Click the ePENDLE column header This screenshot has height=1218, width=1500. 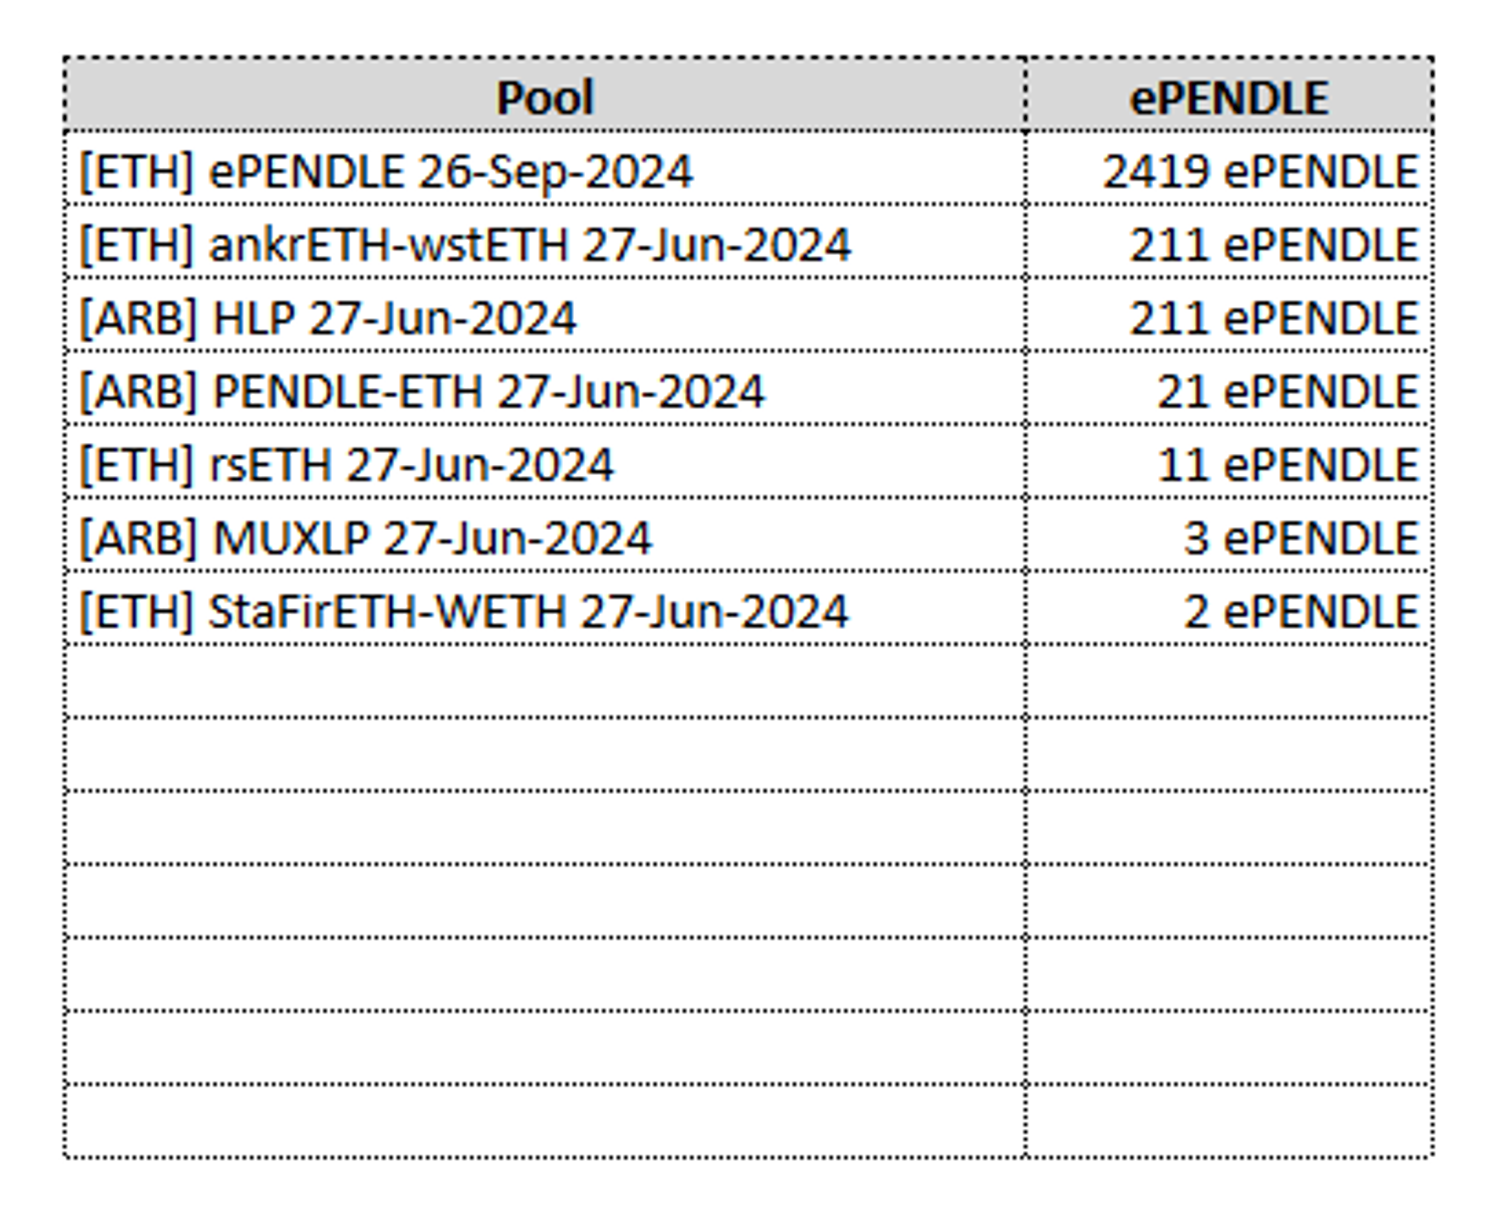(1229, 97)
